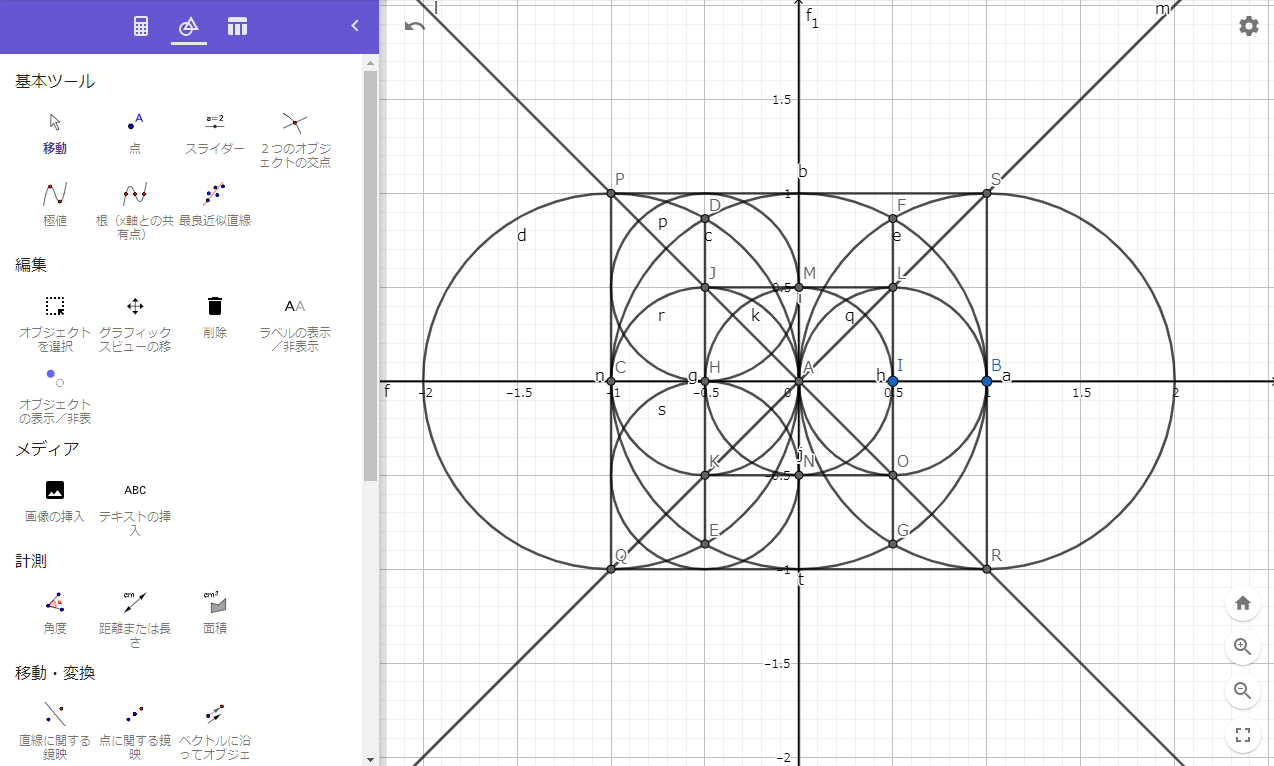Click point K in the drawing
Image resolution: width=1274 pixels, height=766 pixels.
(x=705, y=475)
